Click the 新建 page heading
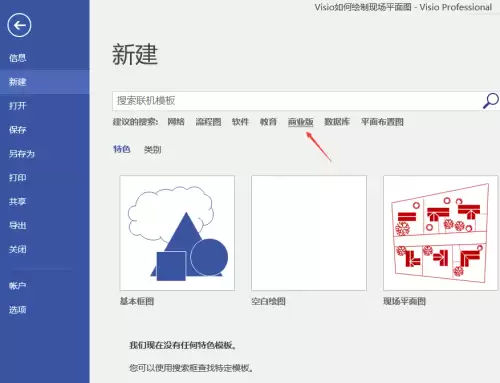The height and width of the screenshot is (383, 500). [135, 54]
